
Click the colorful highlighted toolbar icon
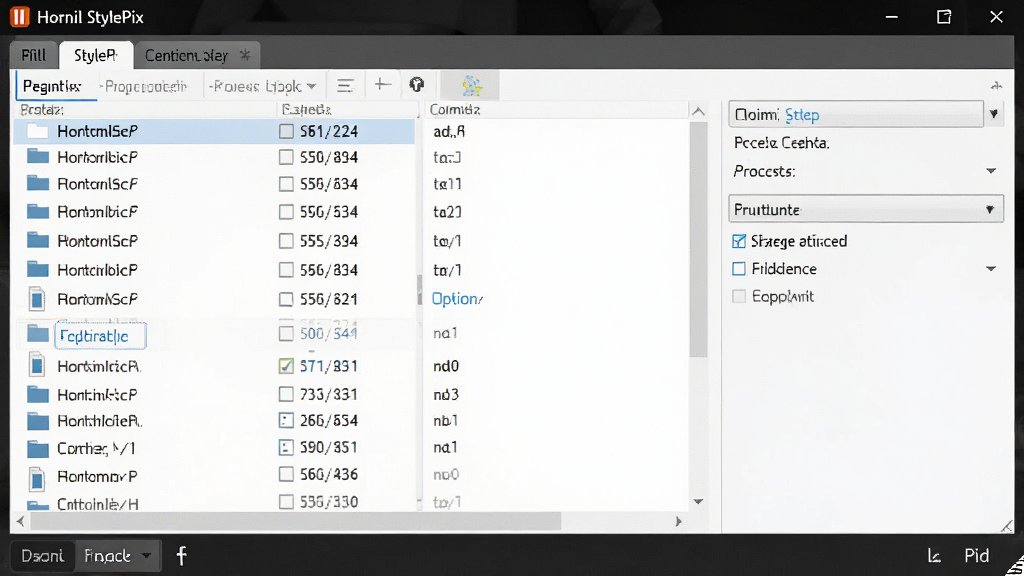click(x=471, y=86)
